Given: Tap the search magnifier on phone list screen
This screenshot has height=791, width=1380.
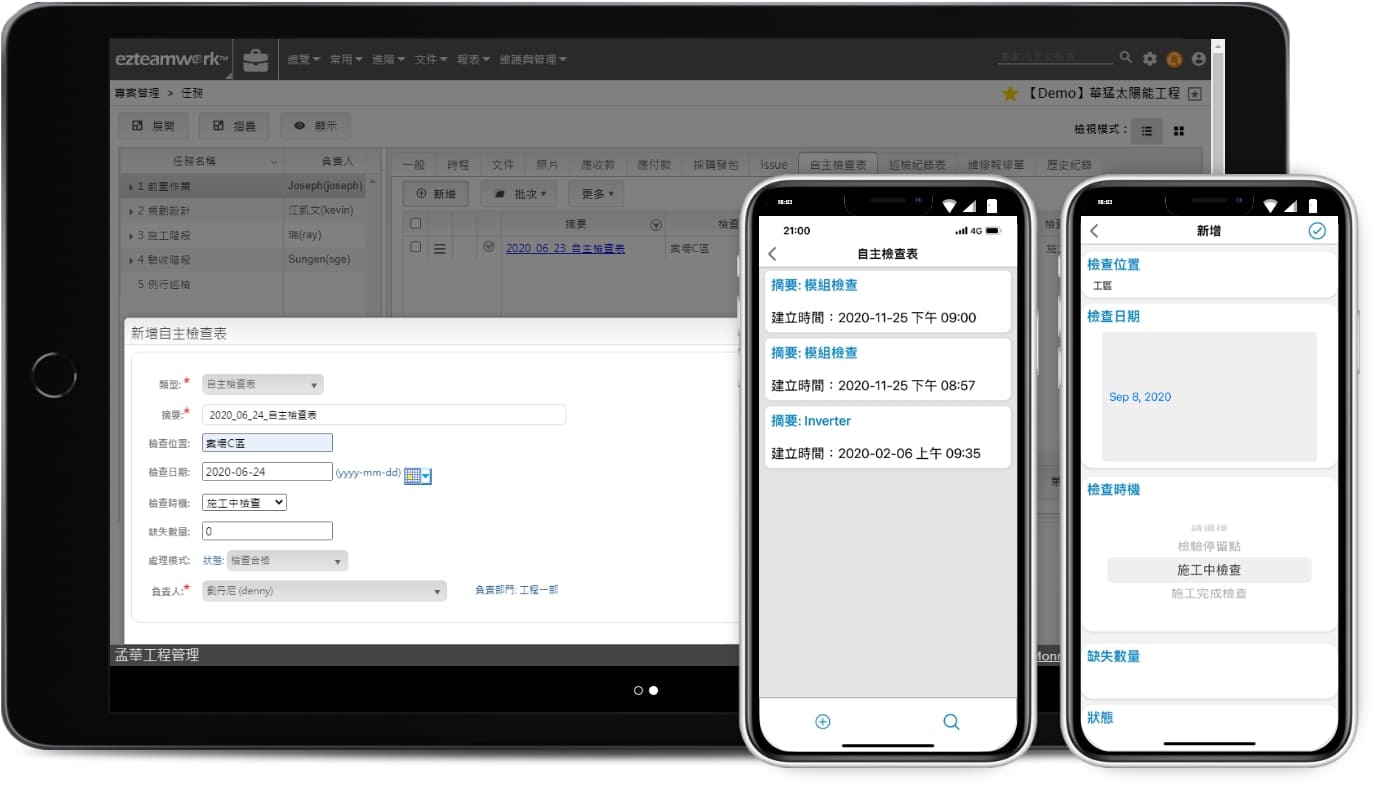Looking at the screenshot, I should 951,721.
